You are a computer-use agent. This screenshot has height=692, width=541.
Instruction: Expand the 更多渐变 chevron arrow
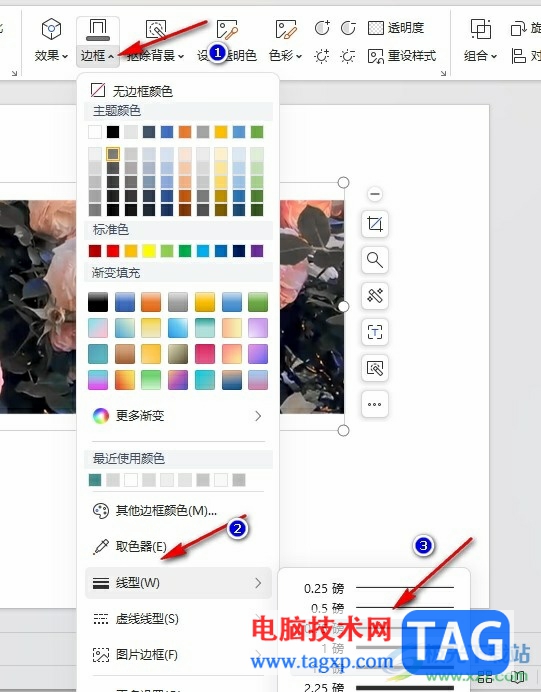tap(258, 416)
